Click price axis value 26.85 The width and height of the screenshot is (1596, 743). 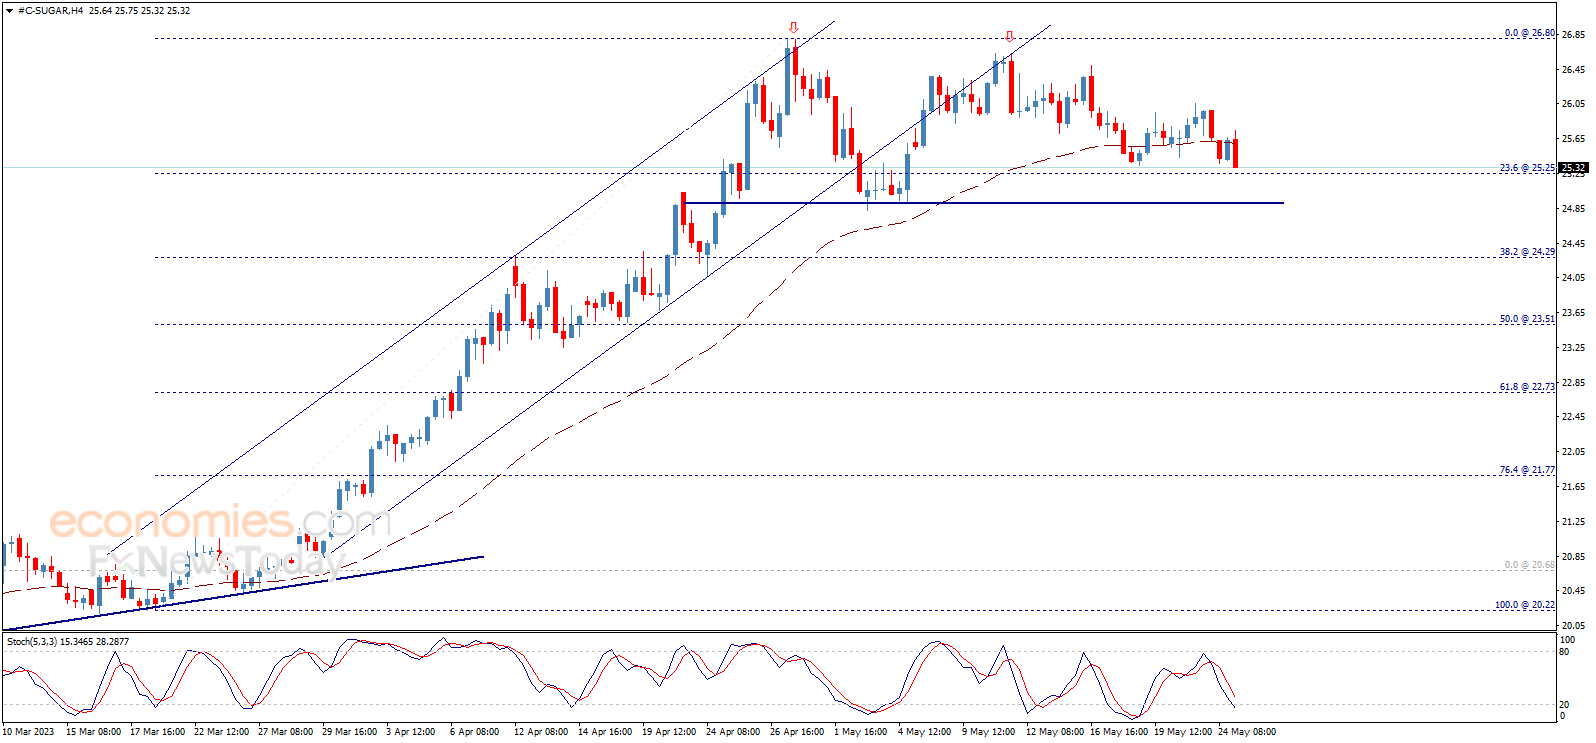[1573, 35]
